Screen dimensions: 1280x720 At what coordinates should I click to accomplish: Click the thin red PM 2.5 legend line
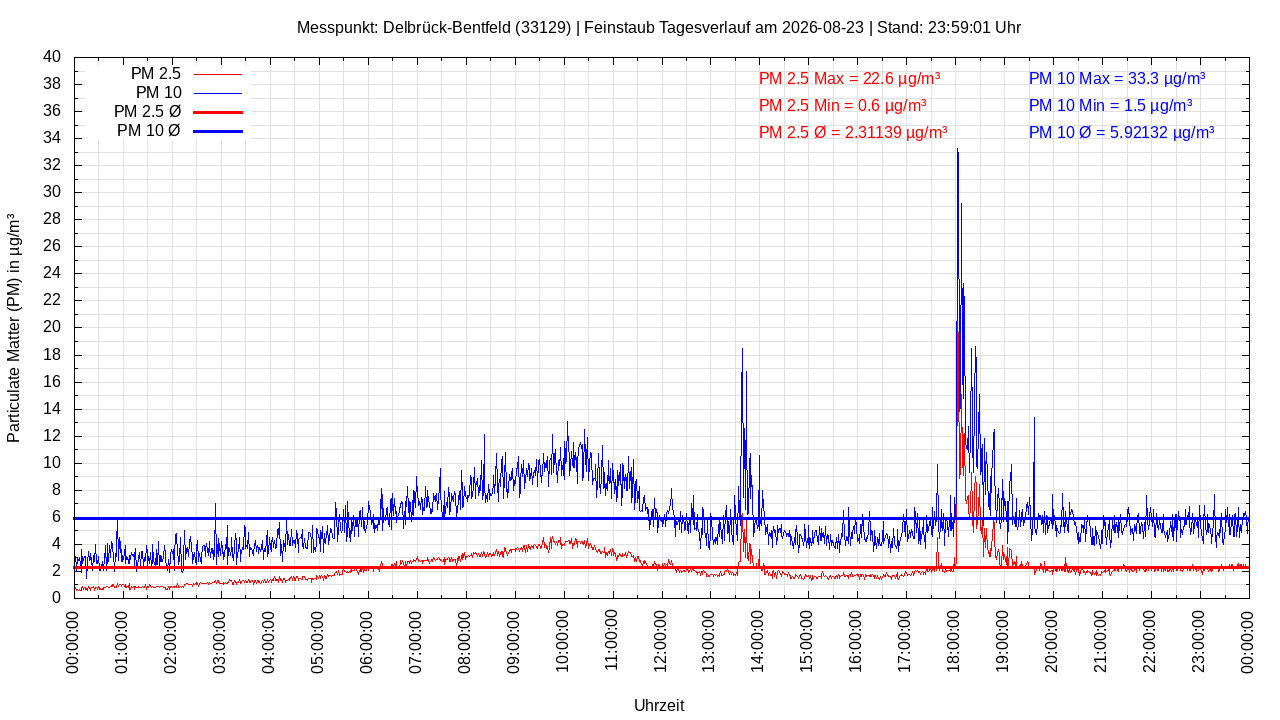pos(218,74)
